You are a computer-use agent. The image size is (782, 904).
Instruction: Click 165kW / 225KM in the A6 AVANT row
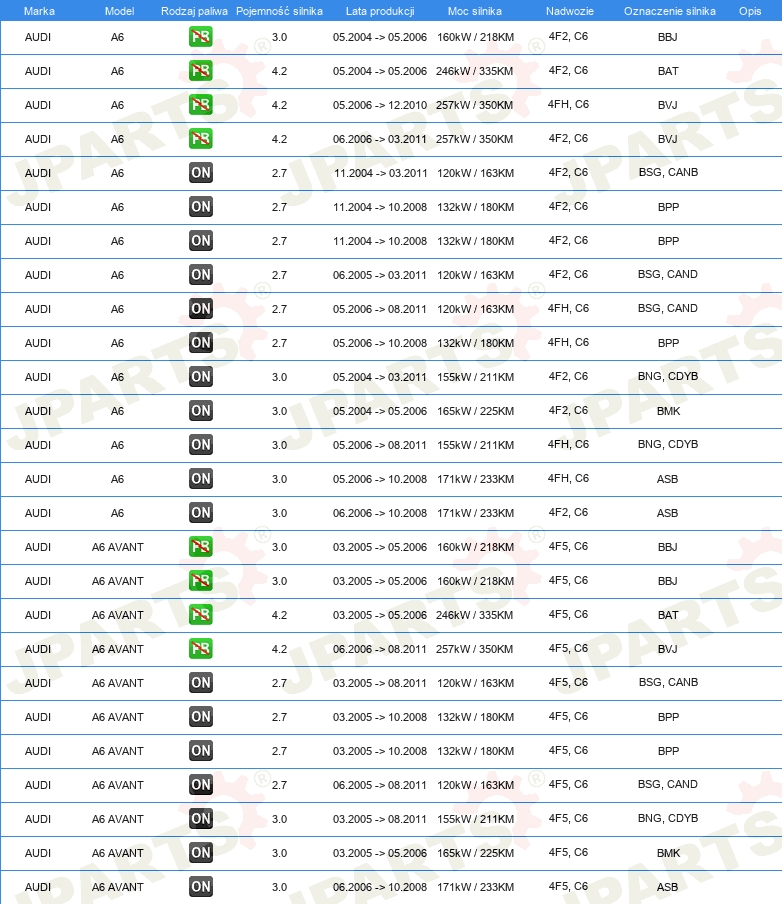(475, 853)
